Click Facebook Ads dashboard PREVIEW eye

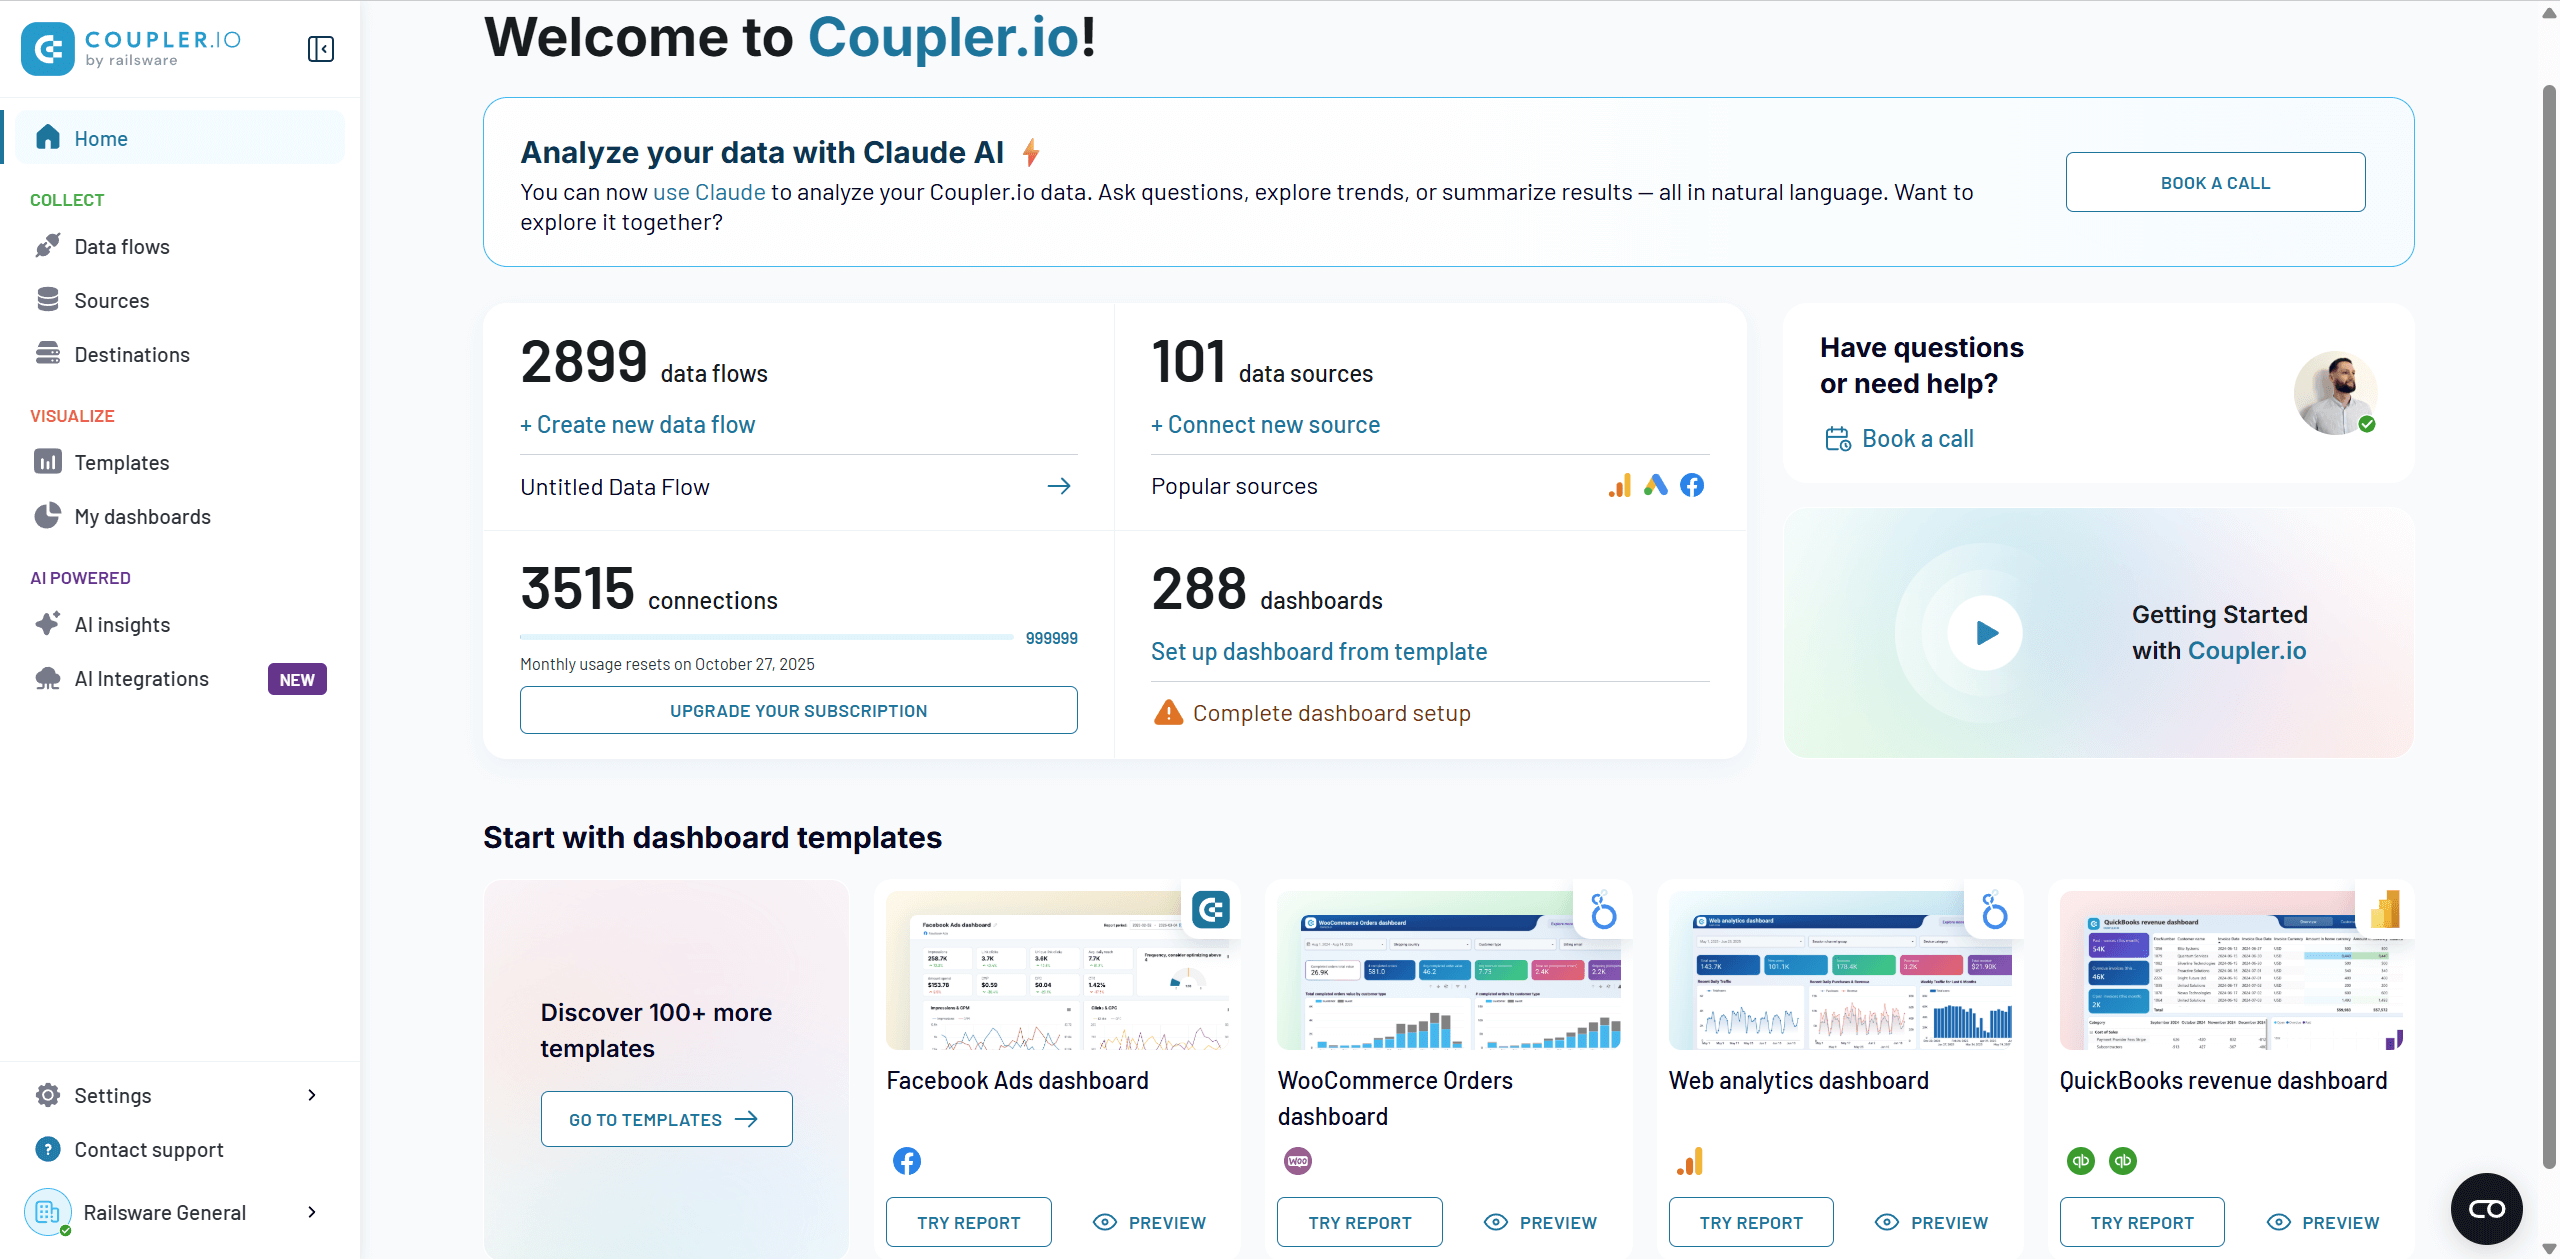pos(1105,1222)
